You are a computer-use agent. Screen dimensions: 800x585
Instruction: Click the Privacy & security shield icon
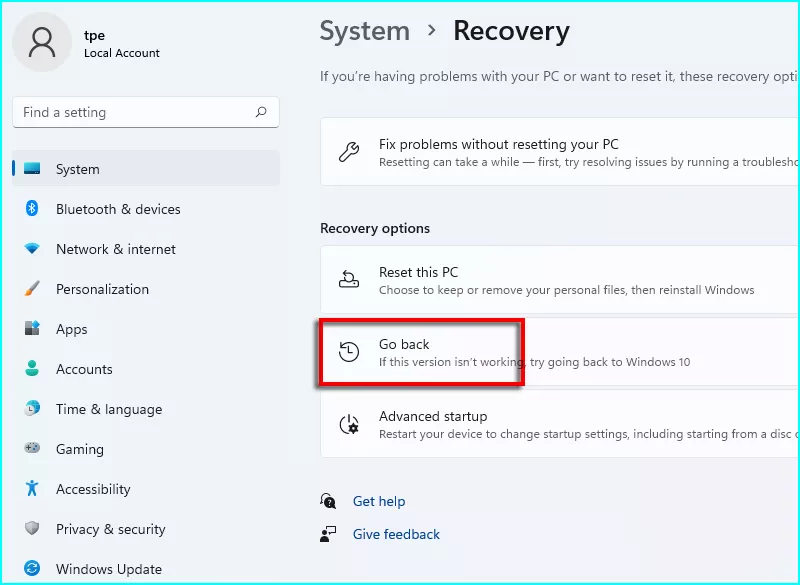click(32, 528)
